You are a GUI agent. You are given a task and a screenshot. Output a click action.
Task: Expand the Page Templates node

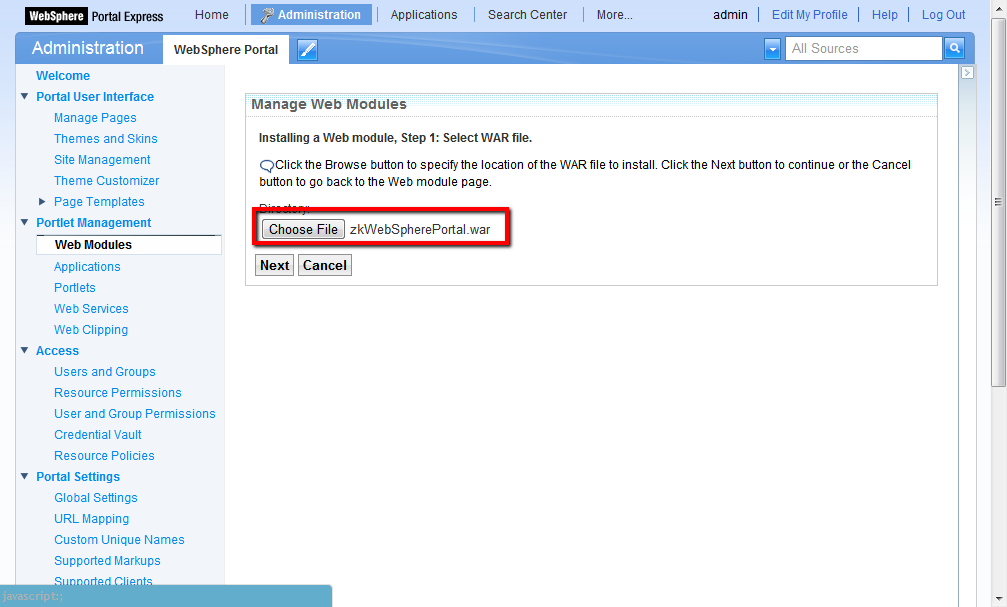42,202
